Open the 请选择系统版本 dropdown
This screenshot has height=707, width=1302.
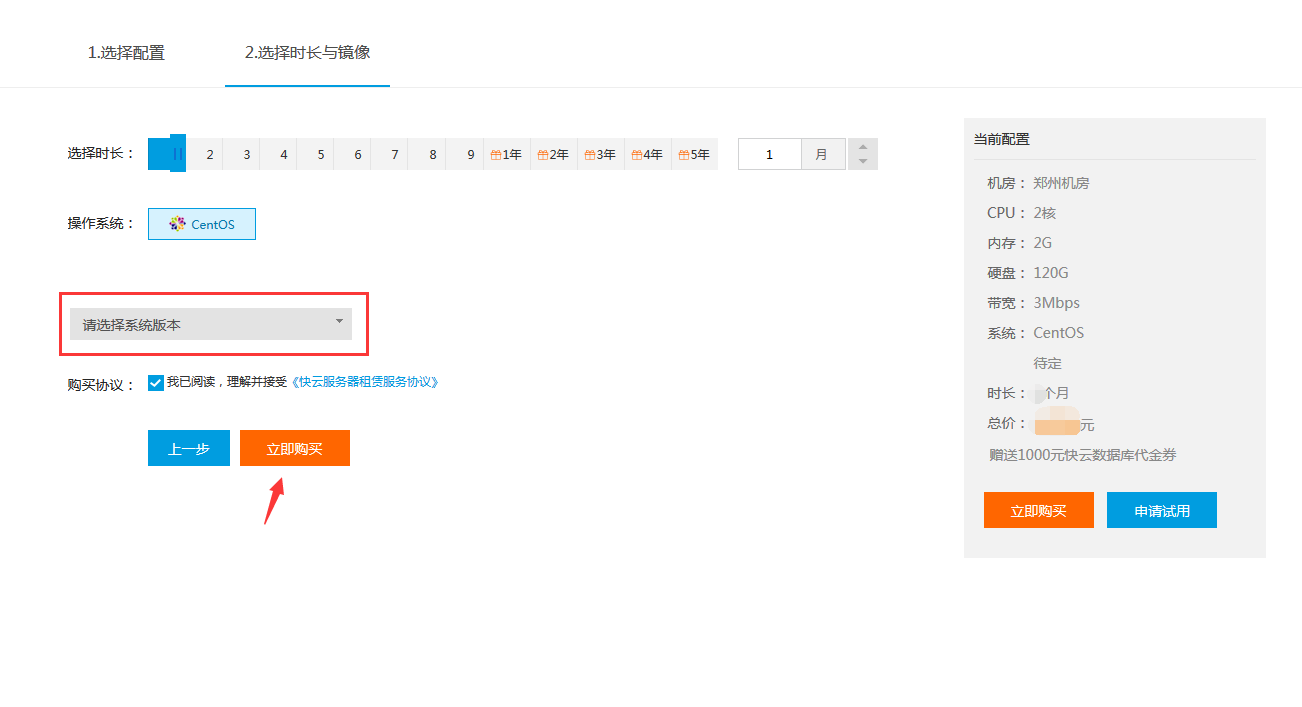[x=210, y=324]
